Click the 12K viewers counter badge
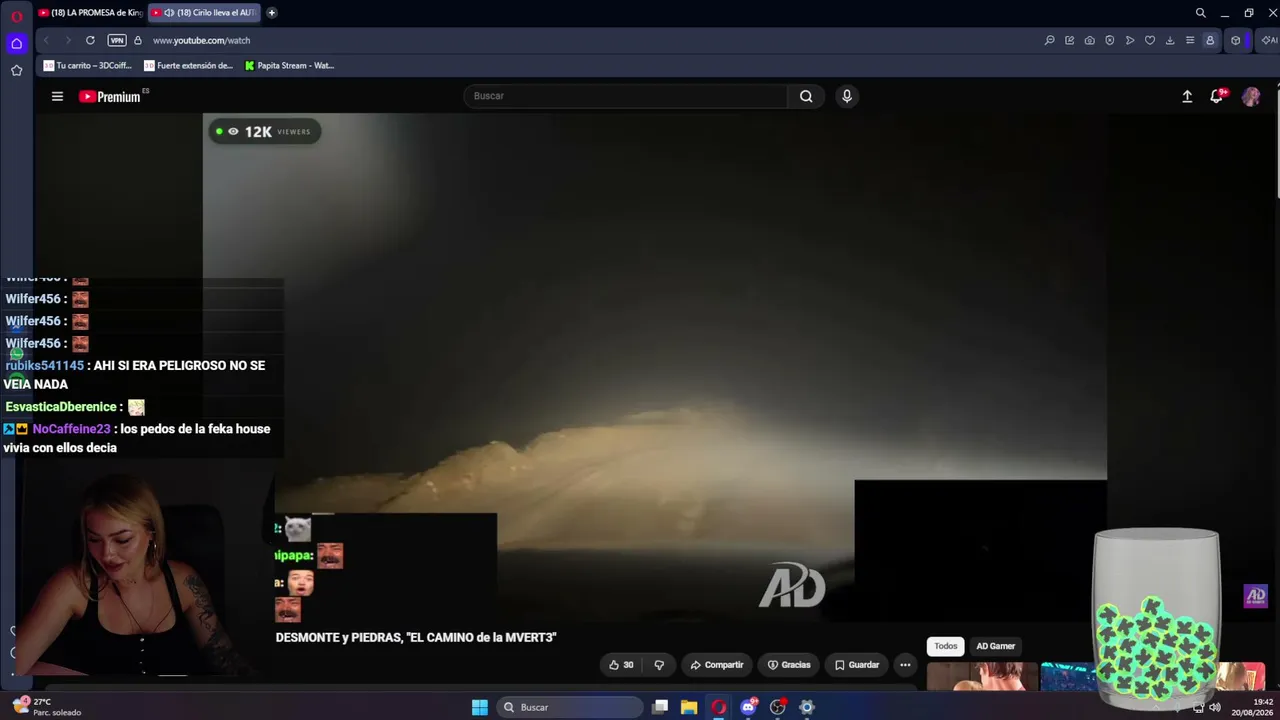The height and width of the screenshot is (720, 1280). [x=264, y=131]
